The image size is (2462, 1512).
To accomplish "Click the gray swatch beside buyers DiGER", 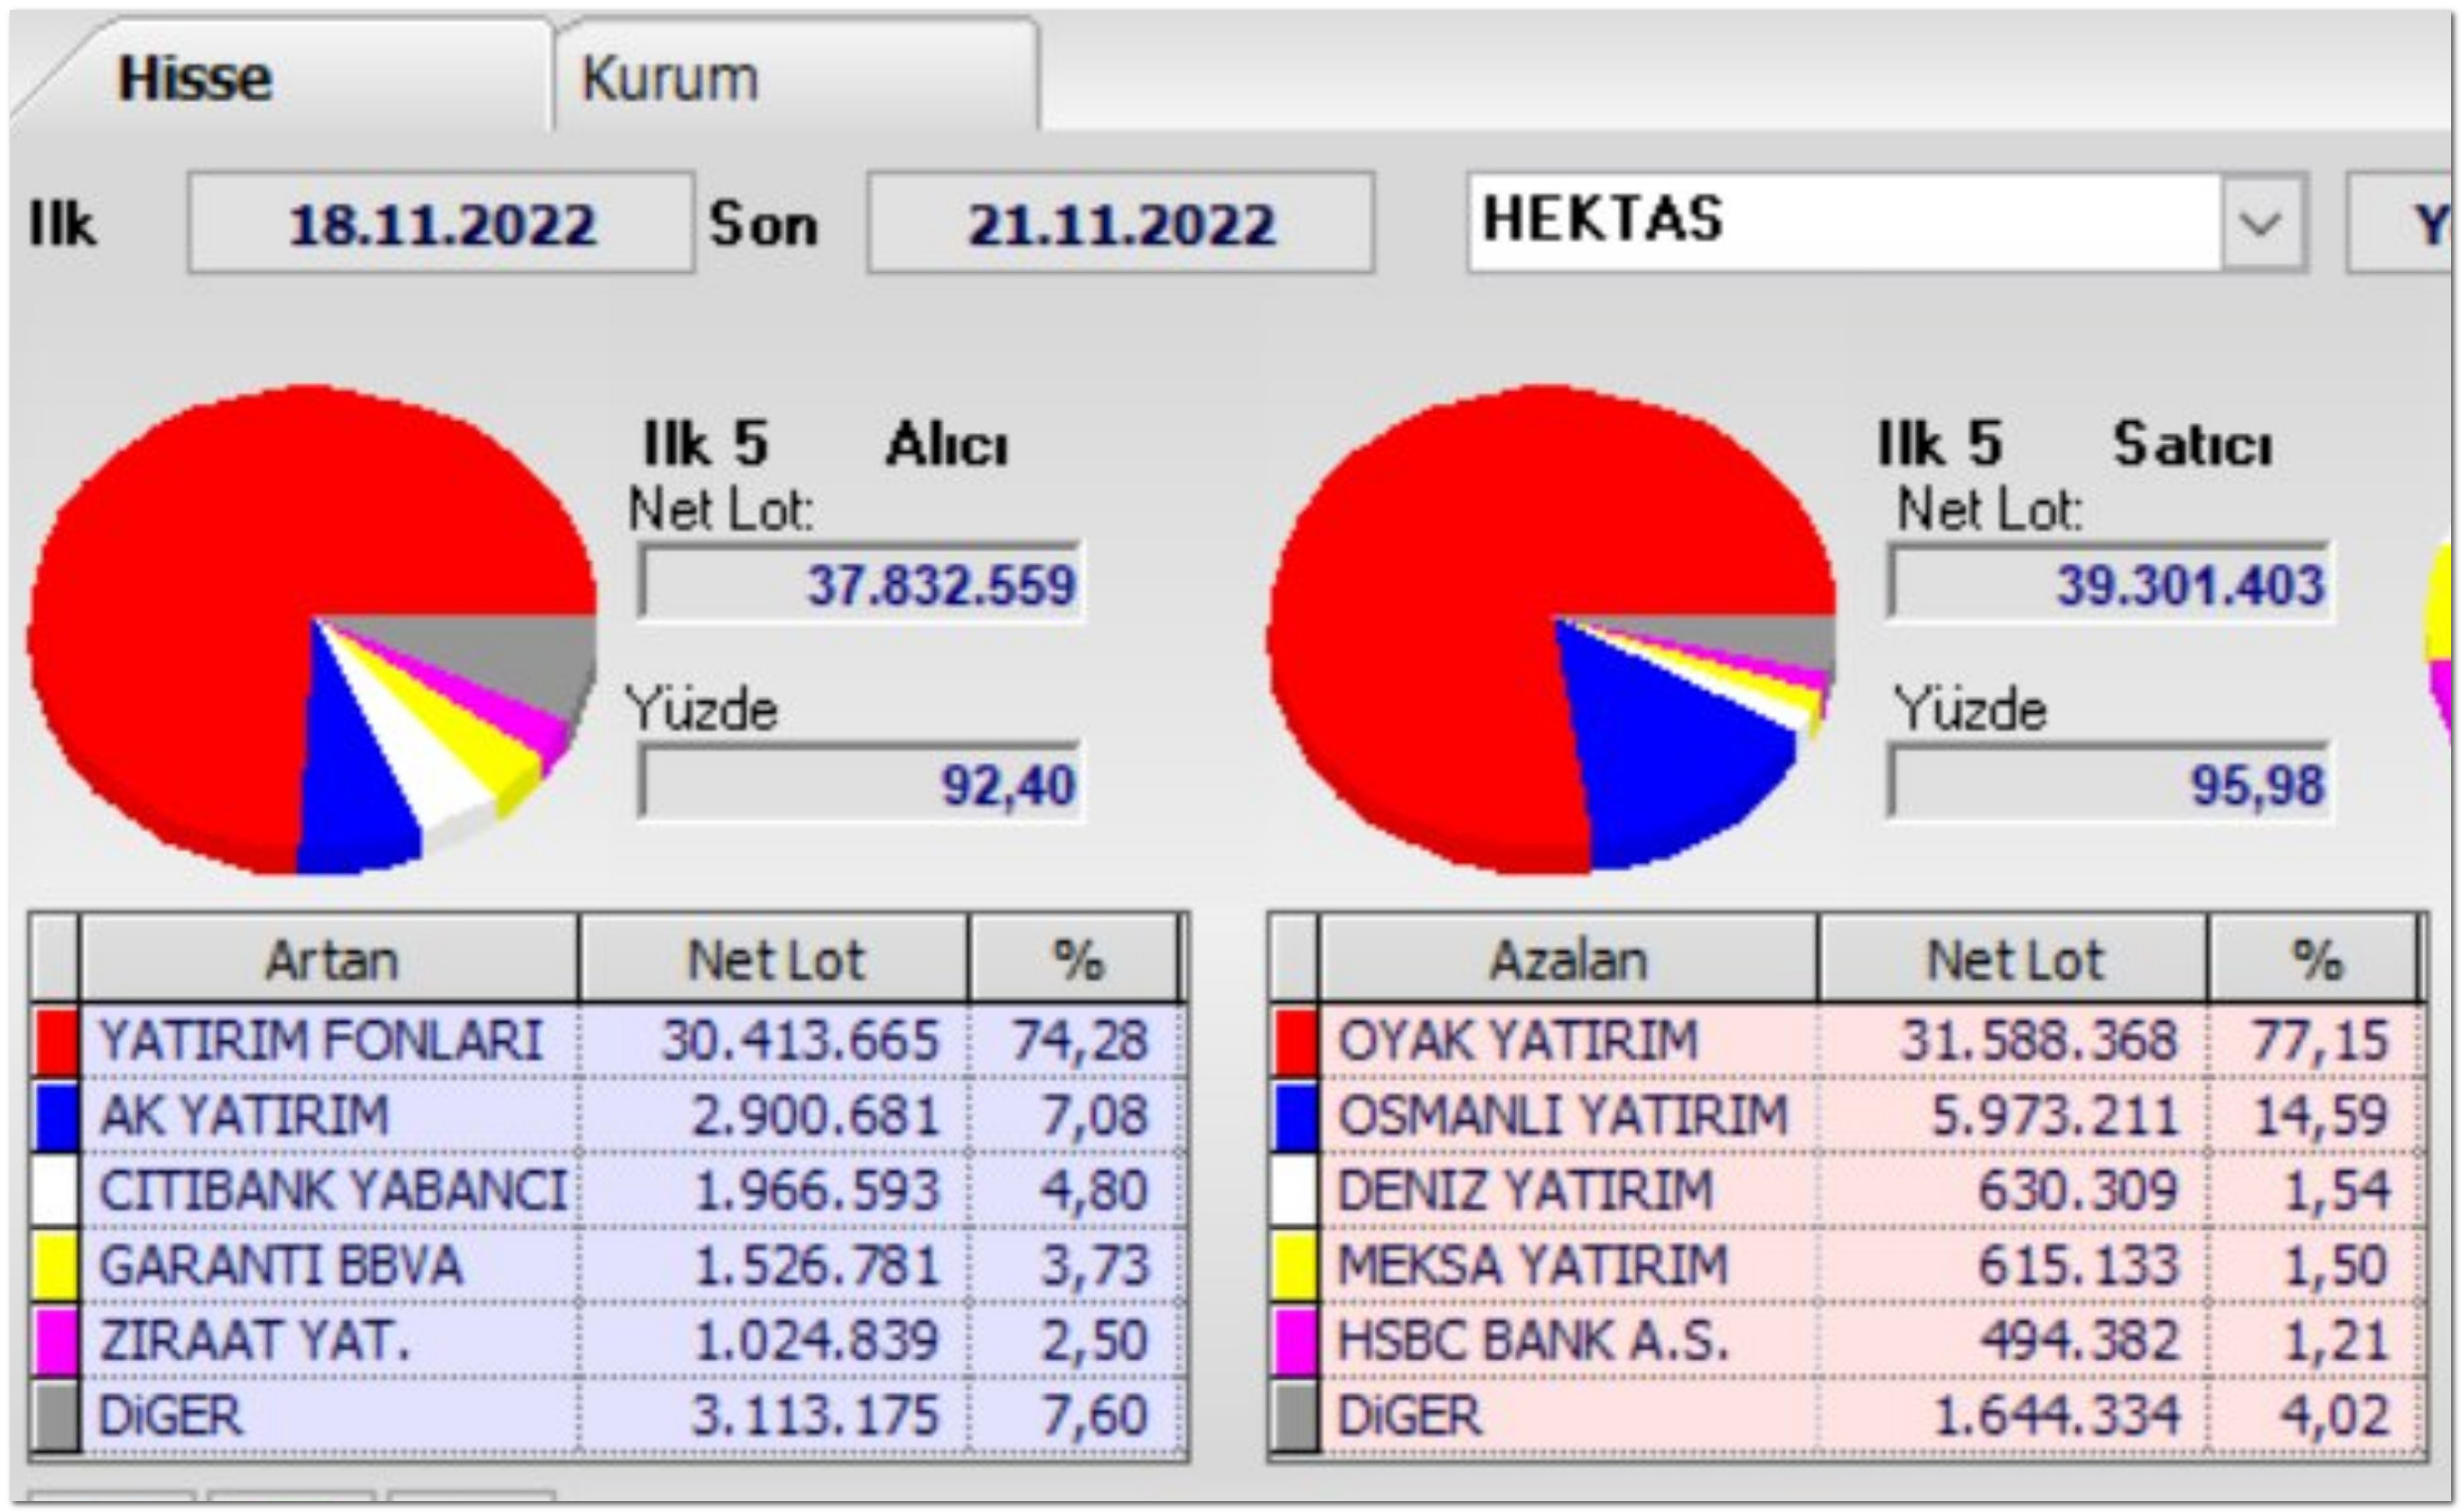I will pos(56,1416).
